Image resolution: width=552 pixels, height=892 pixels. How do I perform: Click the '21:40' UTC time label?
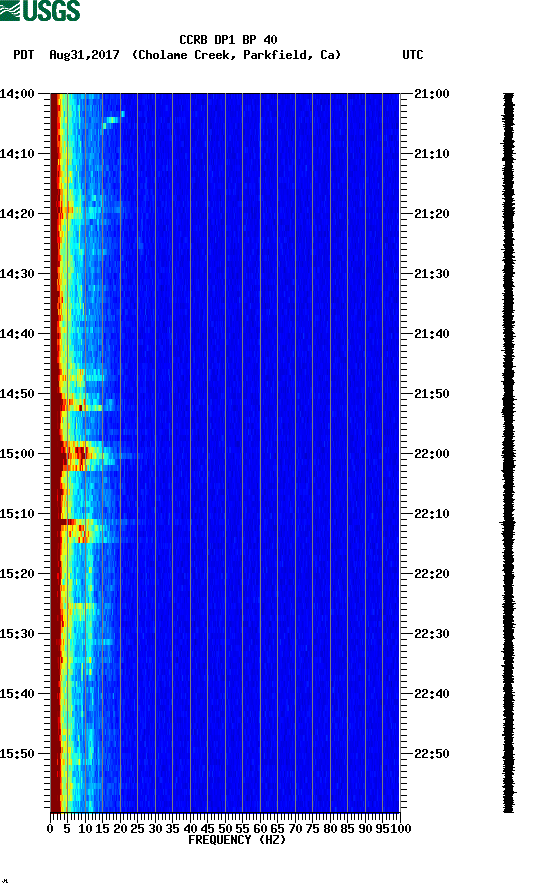pos(432,334)
